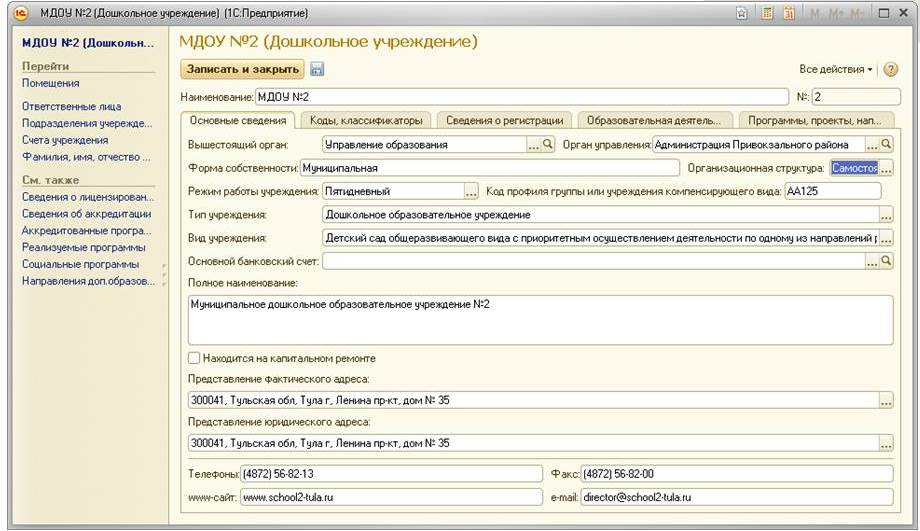Switch to the Сведения о регистрации tab

click(x=504, y=120)
